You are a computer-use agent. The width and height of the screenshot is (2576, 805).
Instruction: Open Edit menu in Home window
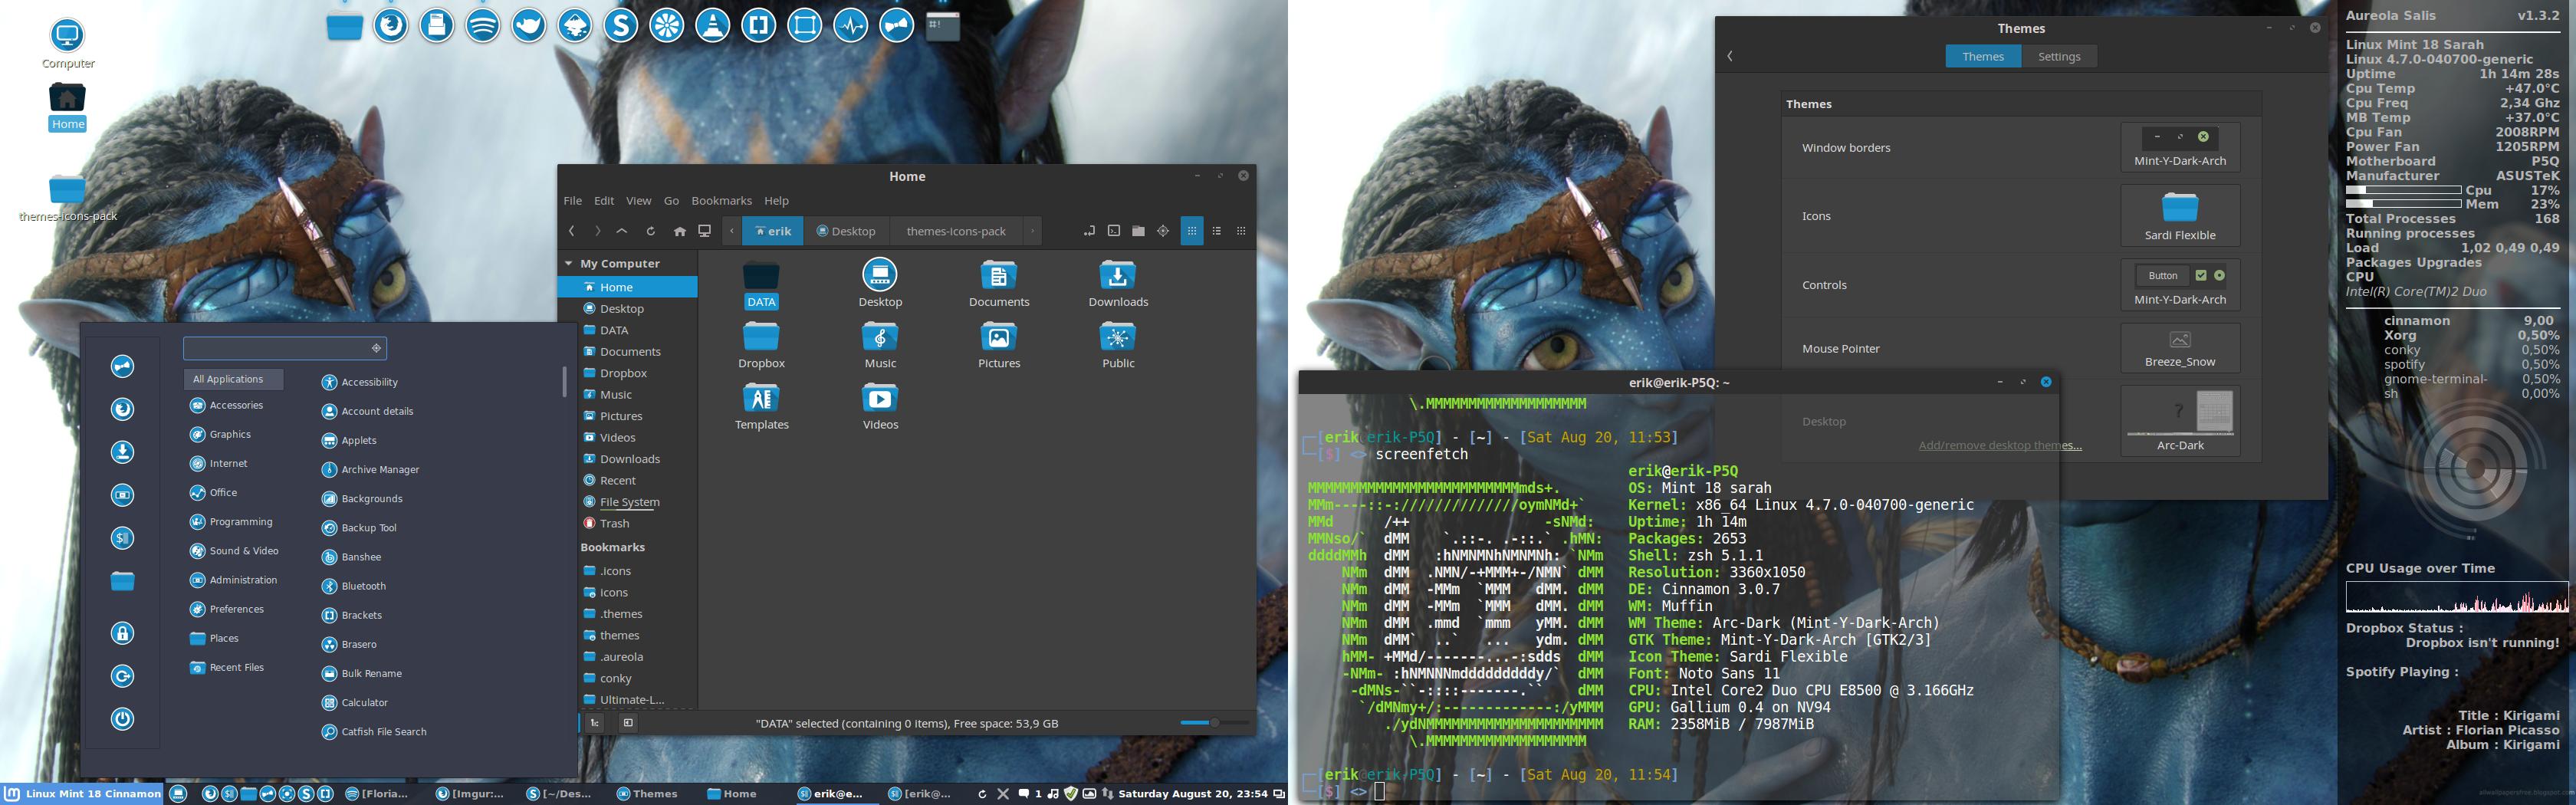(x=604, y=201)
